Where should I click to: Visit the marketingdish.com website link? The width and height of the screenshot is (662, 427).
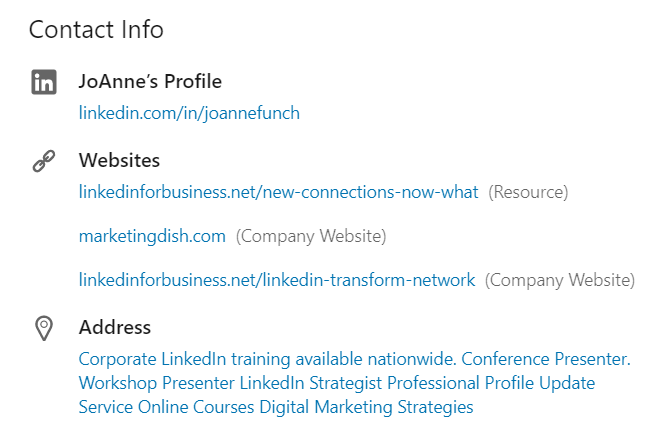[x=152, y=236]
